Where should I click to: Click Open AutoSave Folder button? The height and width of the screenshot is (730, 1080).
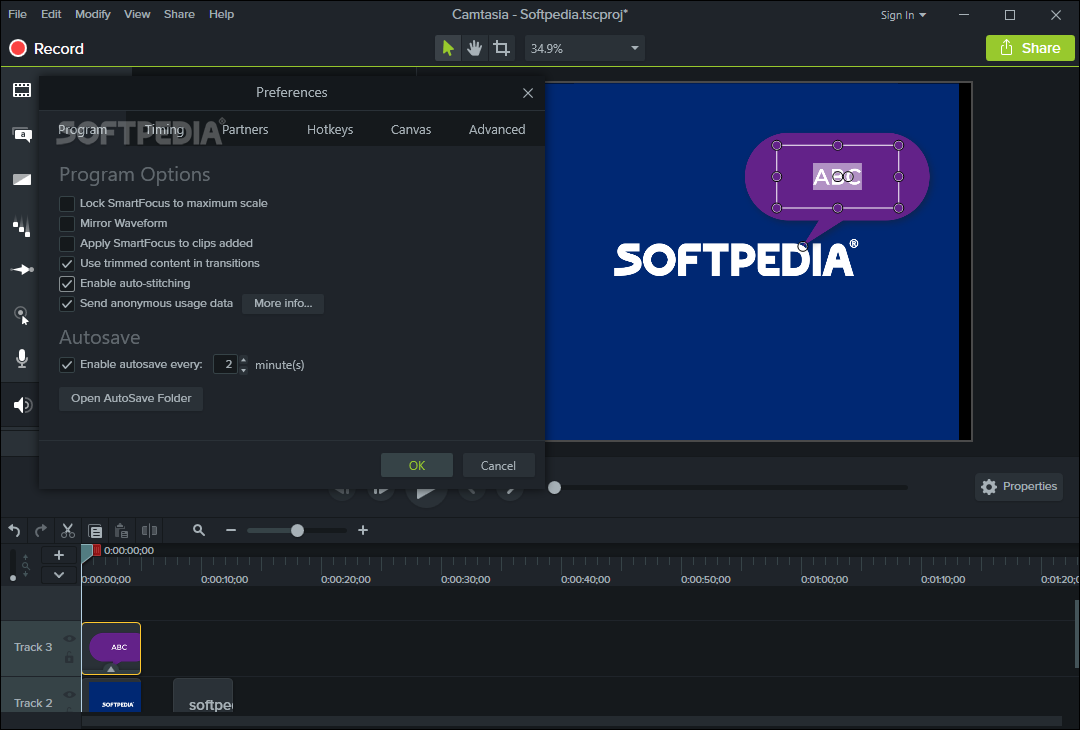(131, 399)
